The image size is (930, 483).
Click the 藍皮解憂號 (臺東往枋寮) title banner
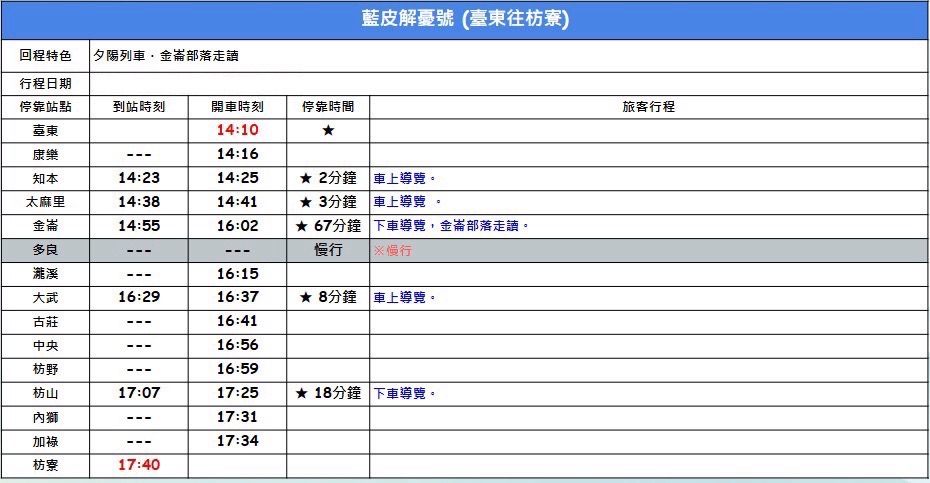(465, 19)
